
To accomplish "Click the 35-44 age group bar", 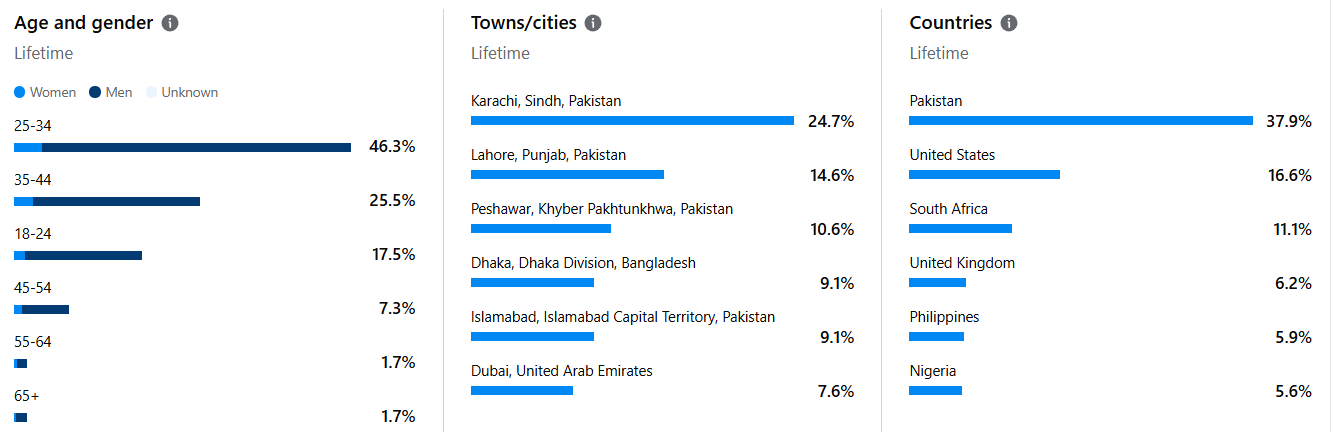I will [x=107, y=201].
